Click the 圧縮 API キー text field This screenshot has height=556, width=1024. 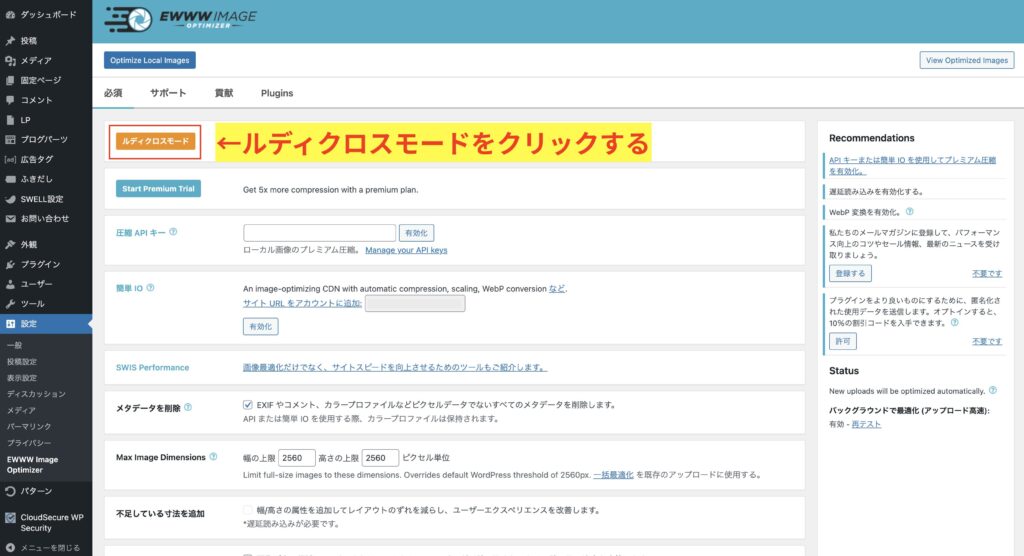(318, 232)
